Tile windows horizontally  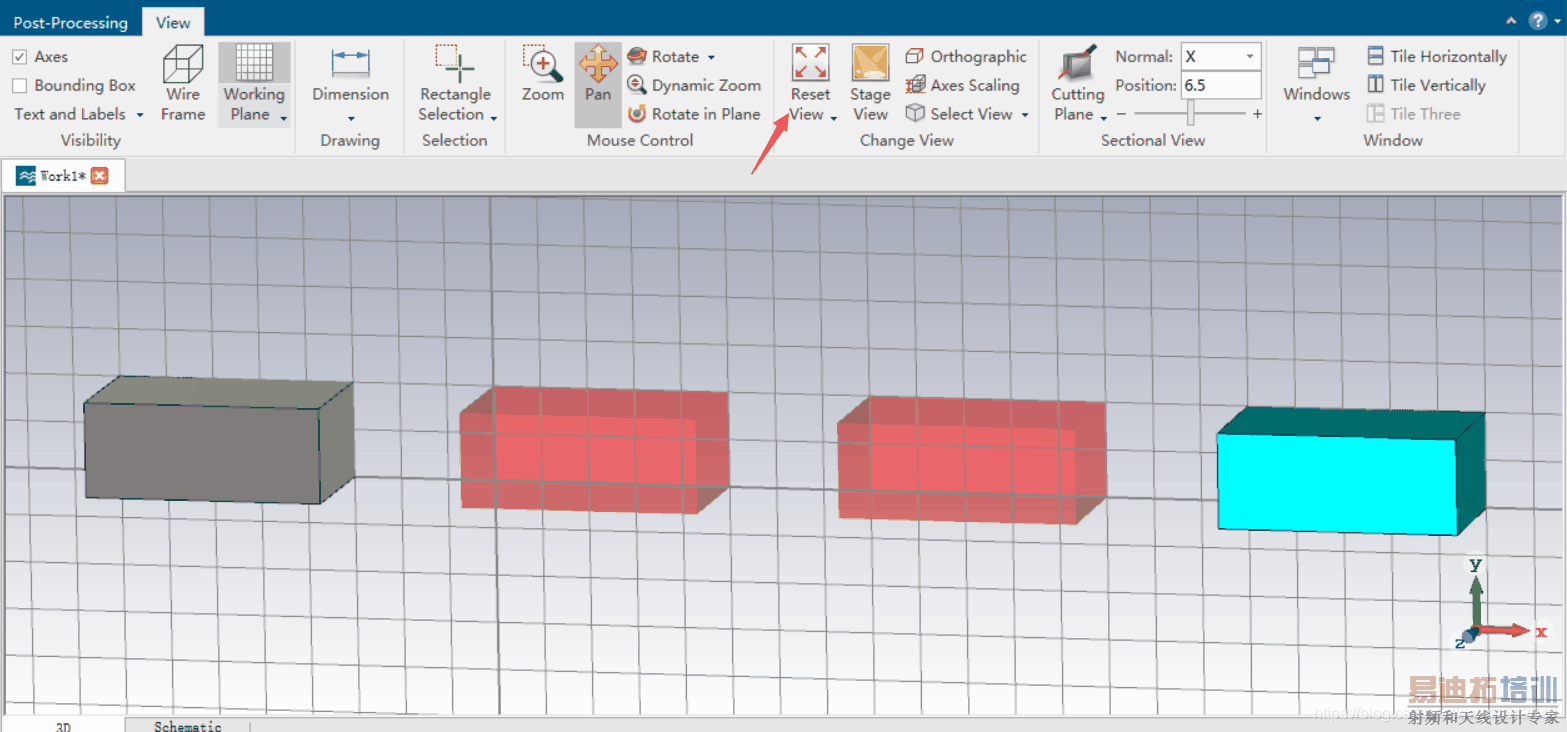tap(1437, 57)
